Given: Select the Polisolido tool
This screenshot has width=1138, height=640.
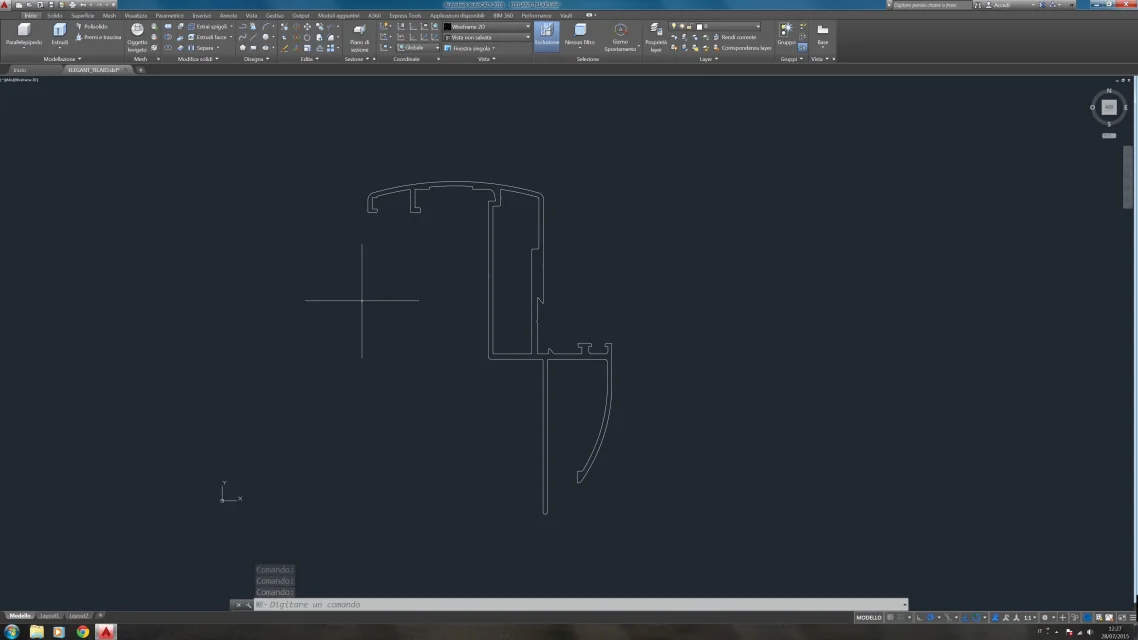Looking at the screenshot, I should click(91, 27).
